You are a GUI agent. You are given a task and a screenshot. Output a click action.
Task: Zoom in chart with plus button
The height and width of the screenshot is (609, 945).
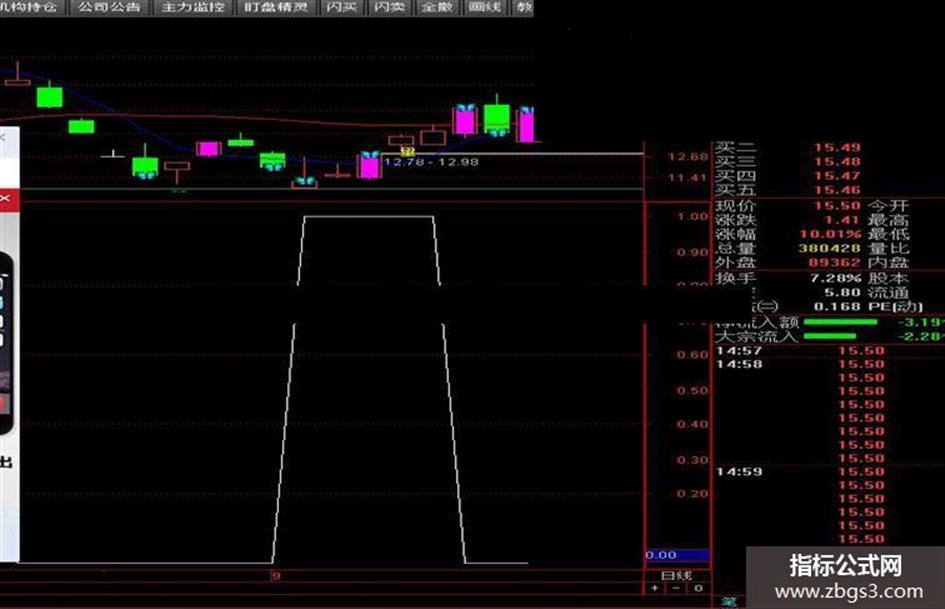pyautogui.click(x=655, y=588)
